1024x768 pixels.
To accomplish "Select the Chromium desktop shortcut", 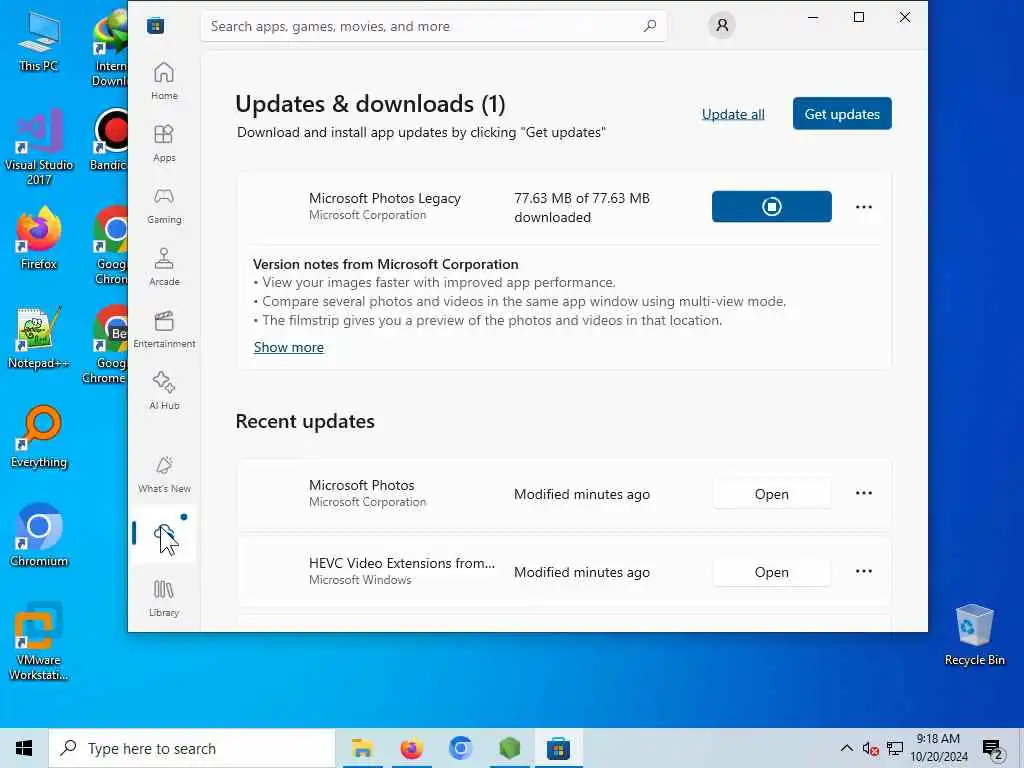I will 39,536.
